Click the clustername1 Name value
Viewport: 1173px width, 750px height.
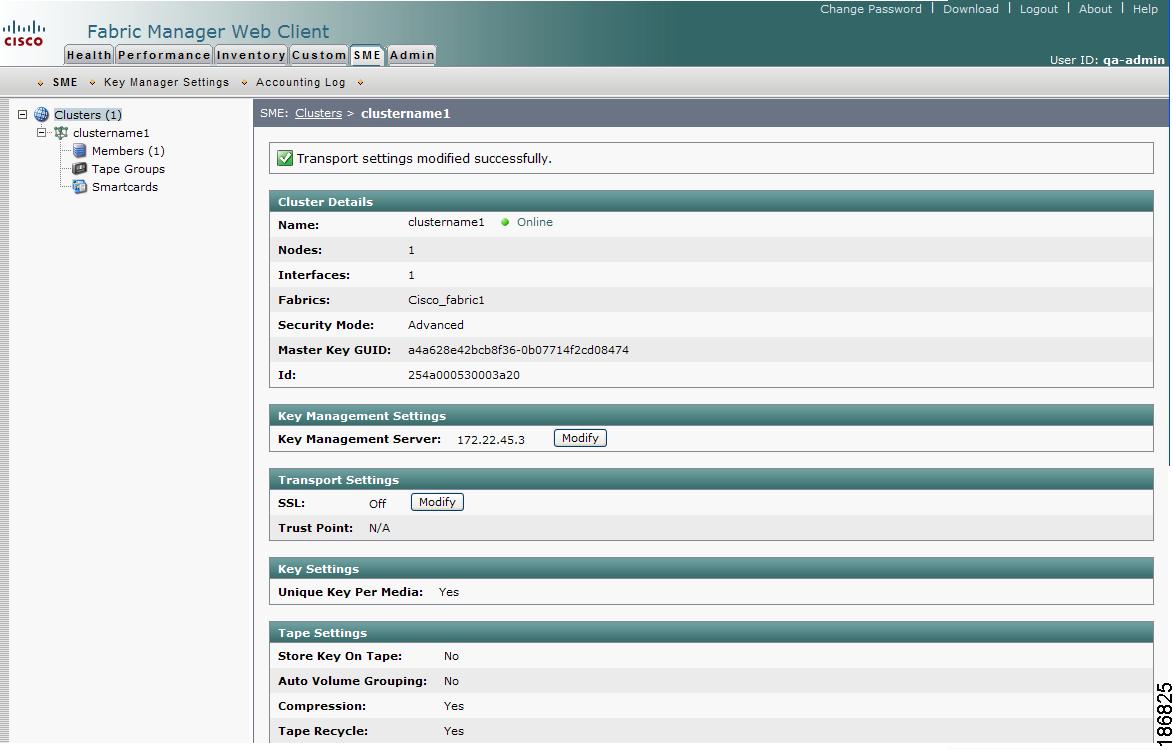point(446,222)
